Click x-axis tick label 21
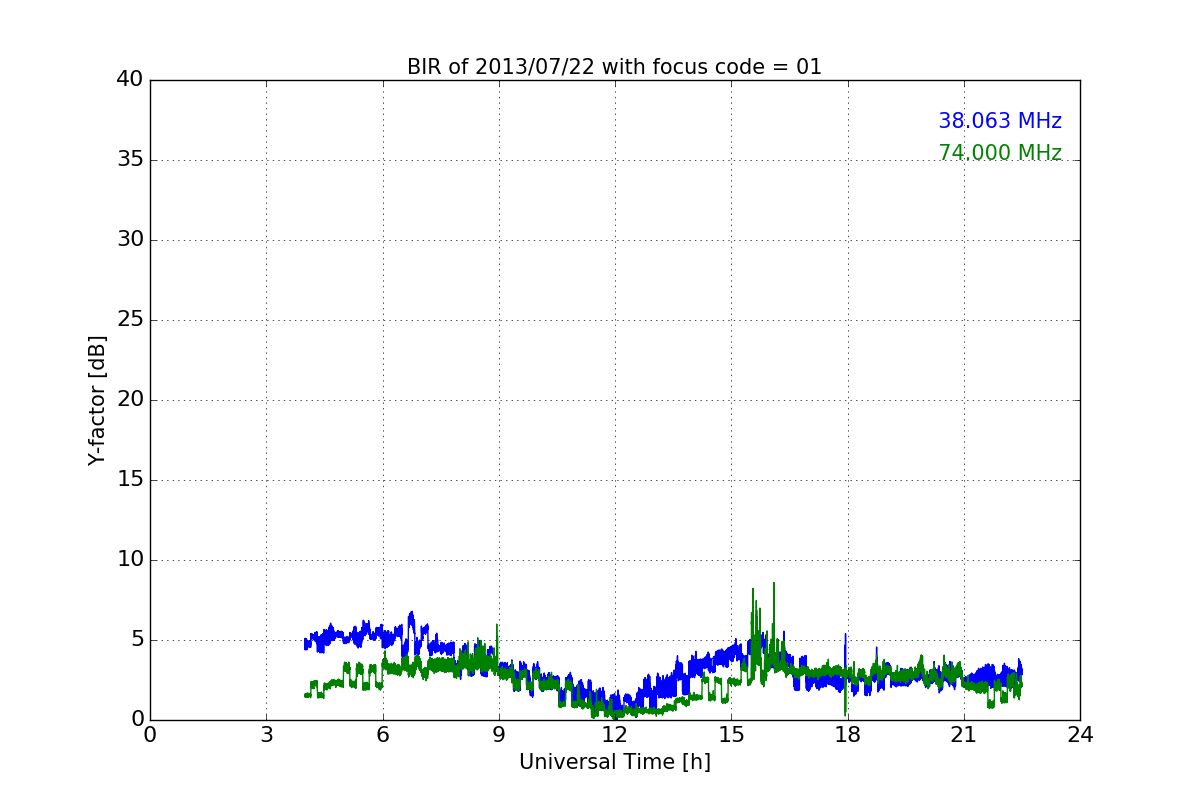 (964, 735)
